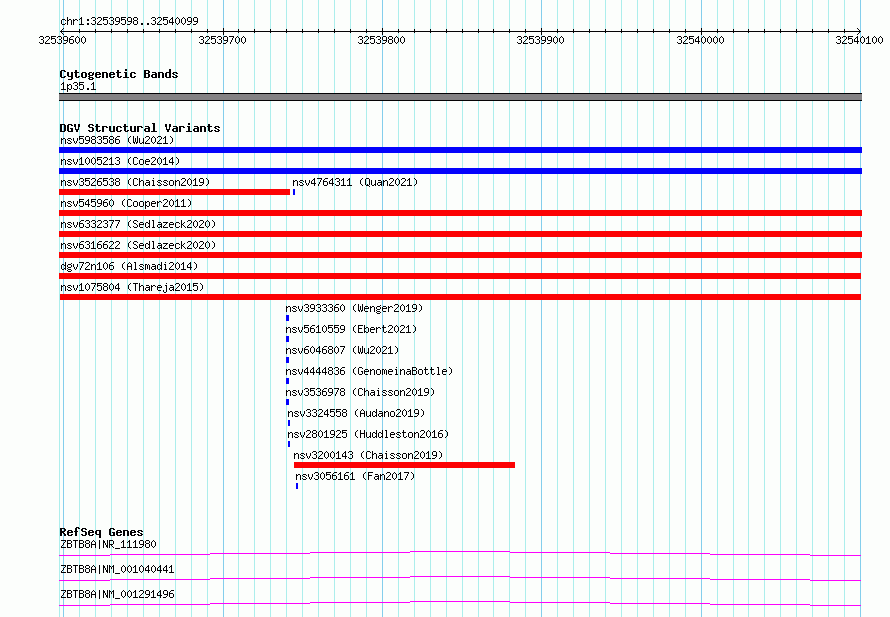Click red bar under nsv6316622 (Sedlazeck2020)
The width and height of the screenshot is (890, 617).
[460, 255]
